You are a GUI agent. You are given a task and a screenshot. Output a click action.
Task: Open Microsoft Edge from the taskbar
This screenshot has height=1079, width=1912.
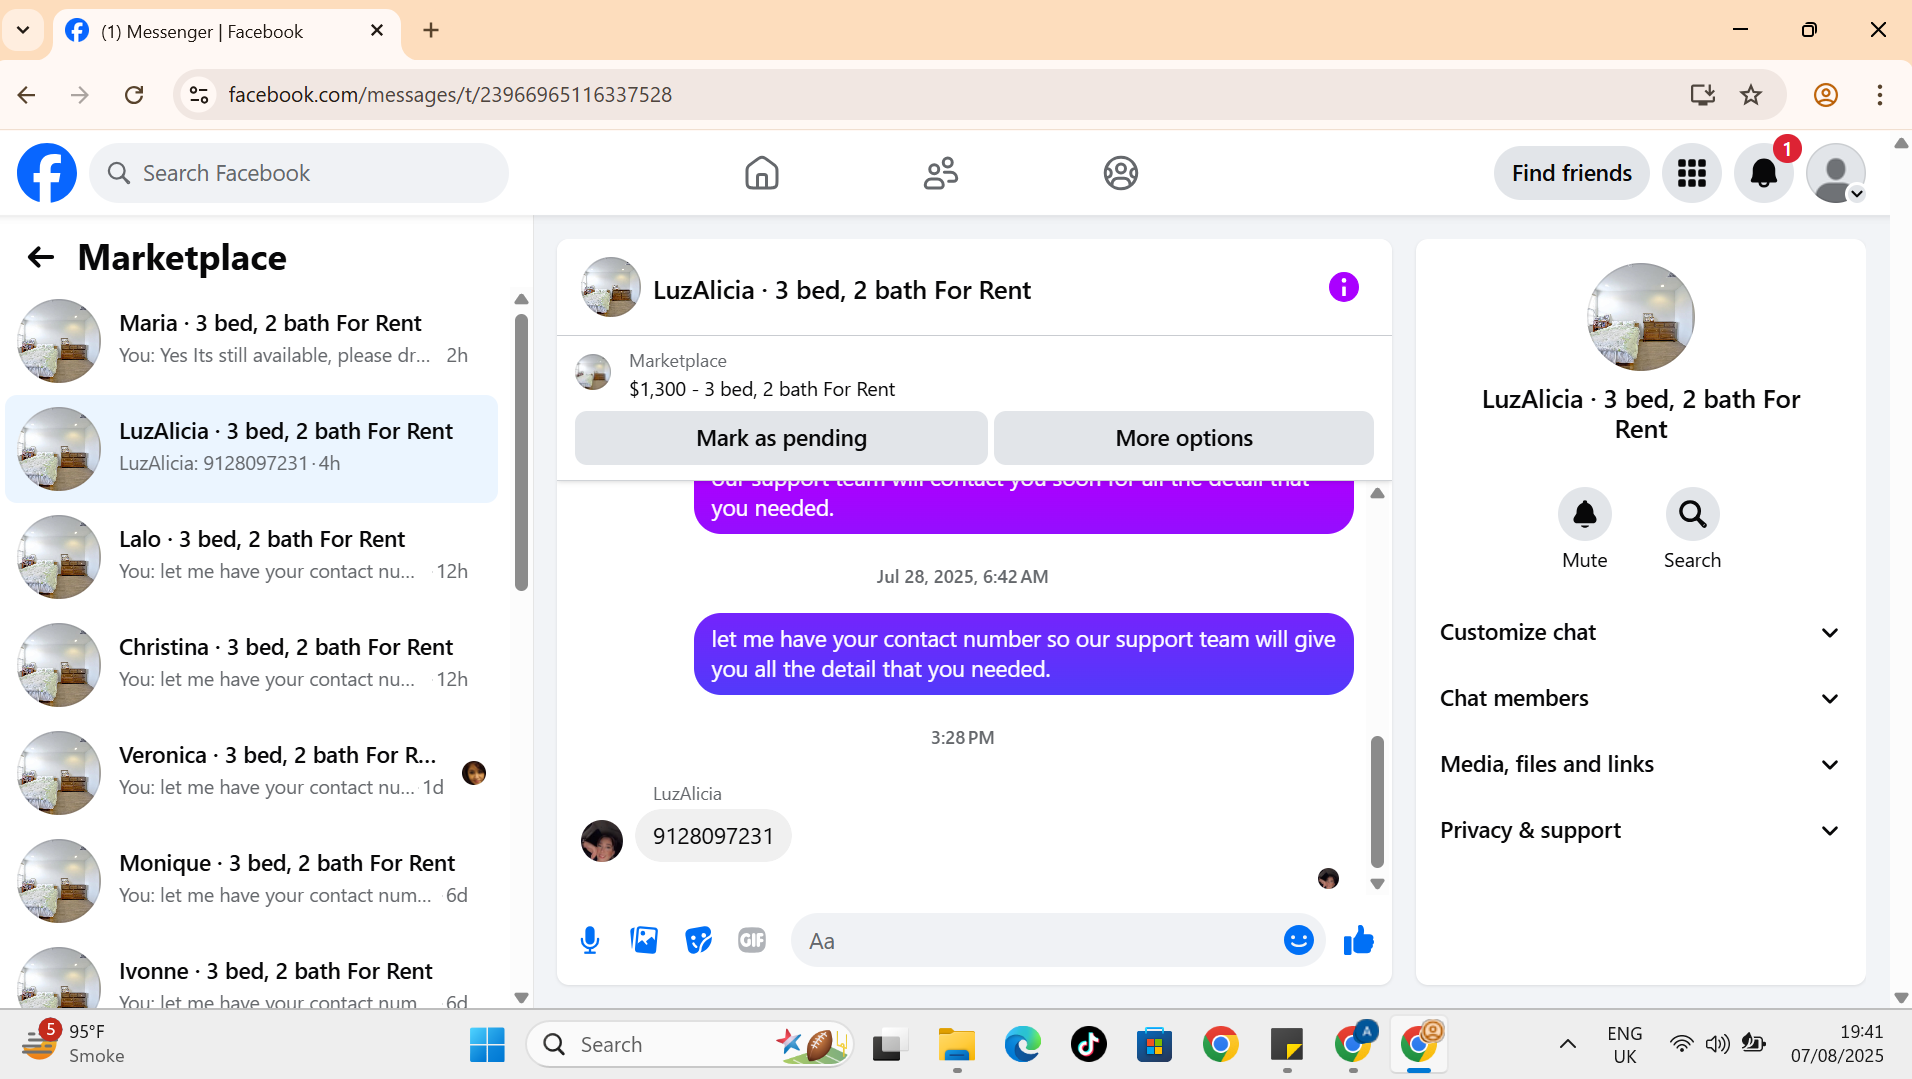1022,1045
